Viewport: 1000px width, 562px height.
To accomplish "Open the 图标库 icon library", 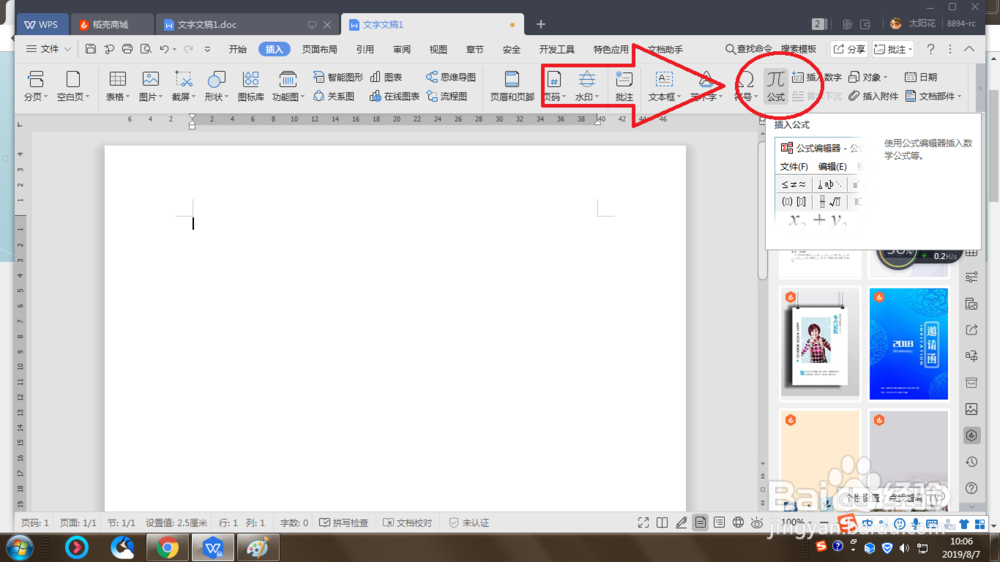I will (x=251, y=85).
